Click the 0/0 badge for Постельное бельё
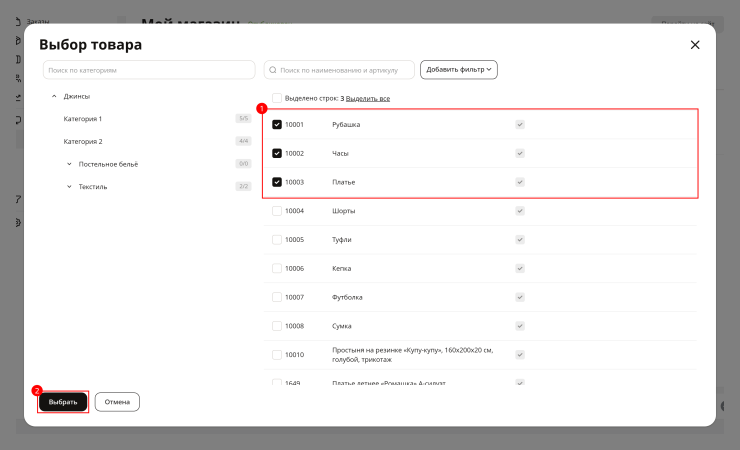 click(x=244, y=164)
